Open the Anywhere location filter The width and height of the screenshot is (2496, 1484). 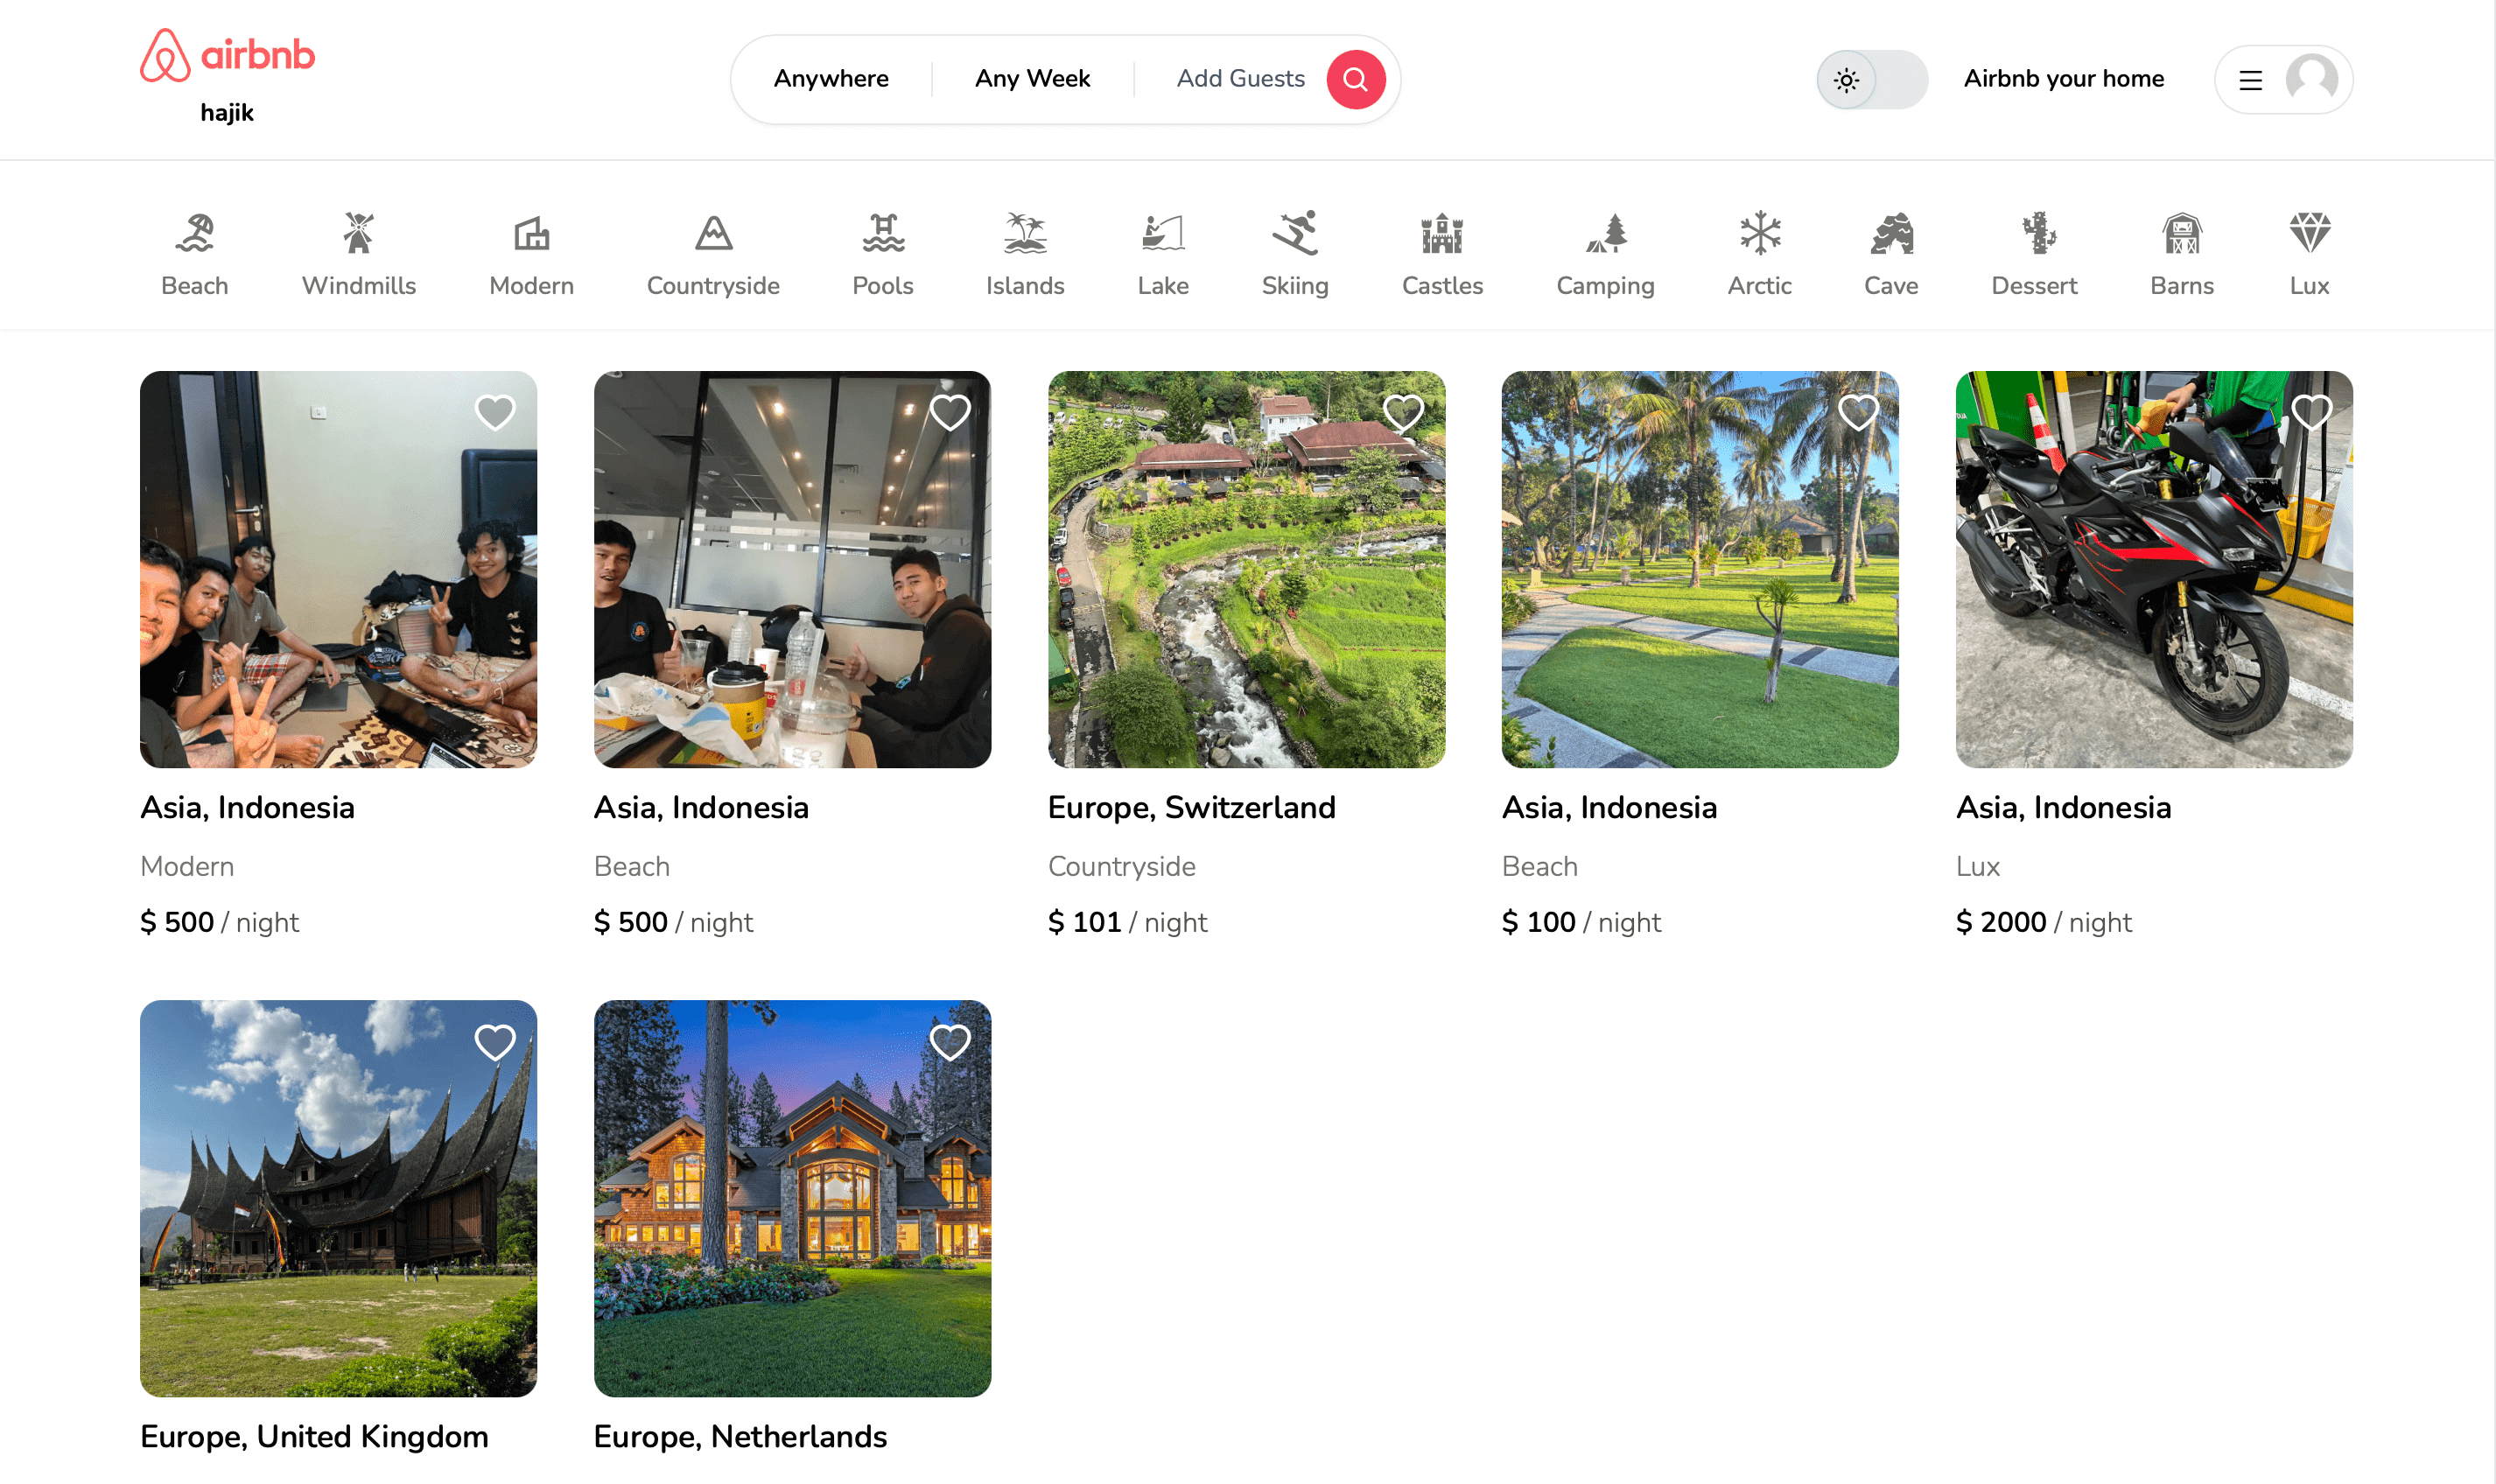(x=831, y=79)
